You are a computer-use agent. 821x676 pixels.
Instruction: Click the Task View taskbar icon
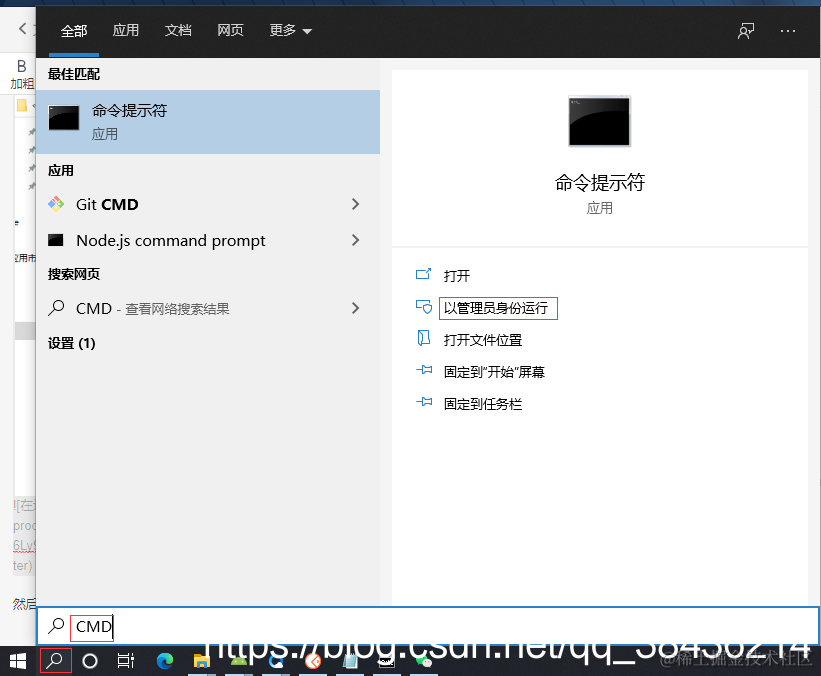[125, 661]
